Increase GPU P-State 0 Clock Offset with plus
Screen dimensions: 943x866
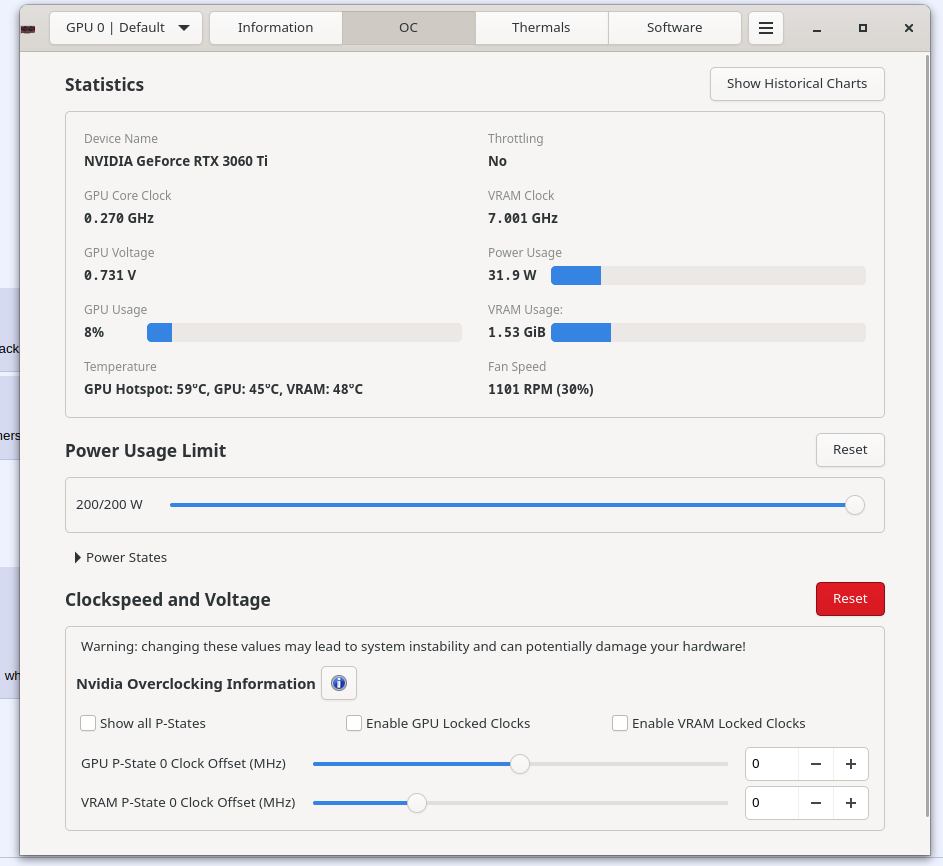coord(850,764)
